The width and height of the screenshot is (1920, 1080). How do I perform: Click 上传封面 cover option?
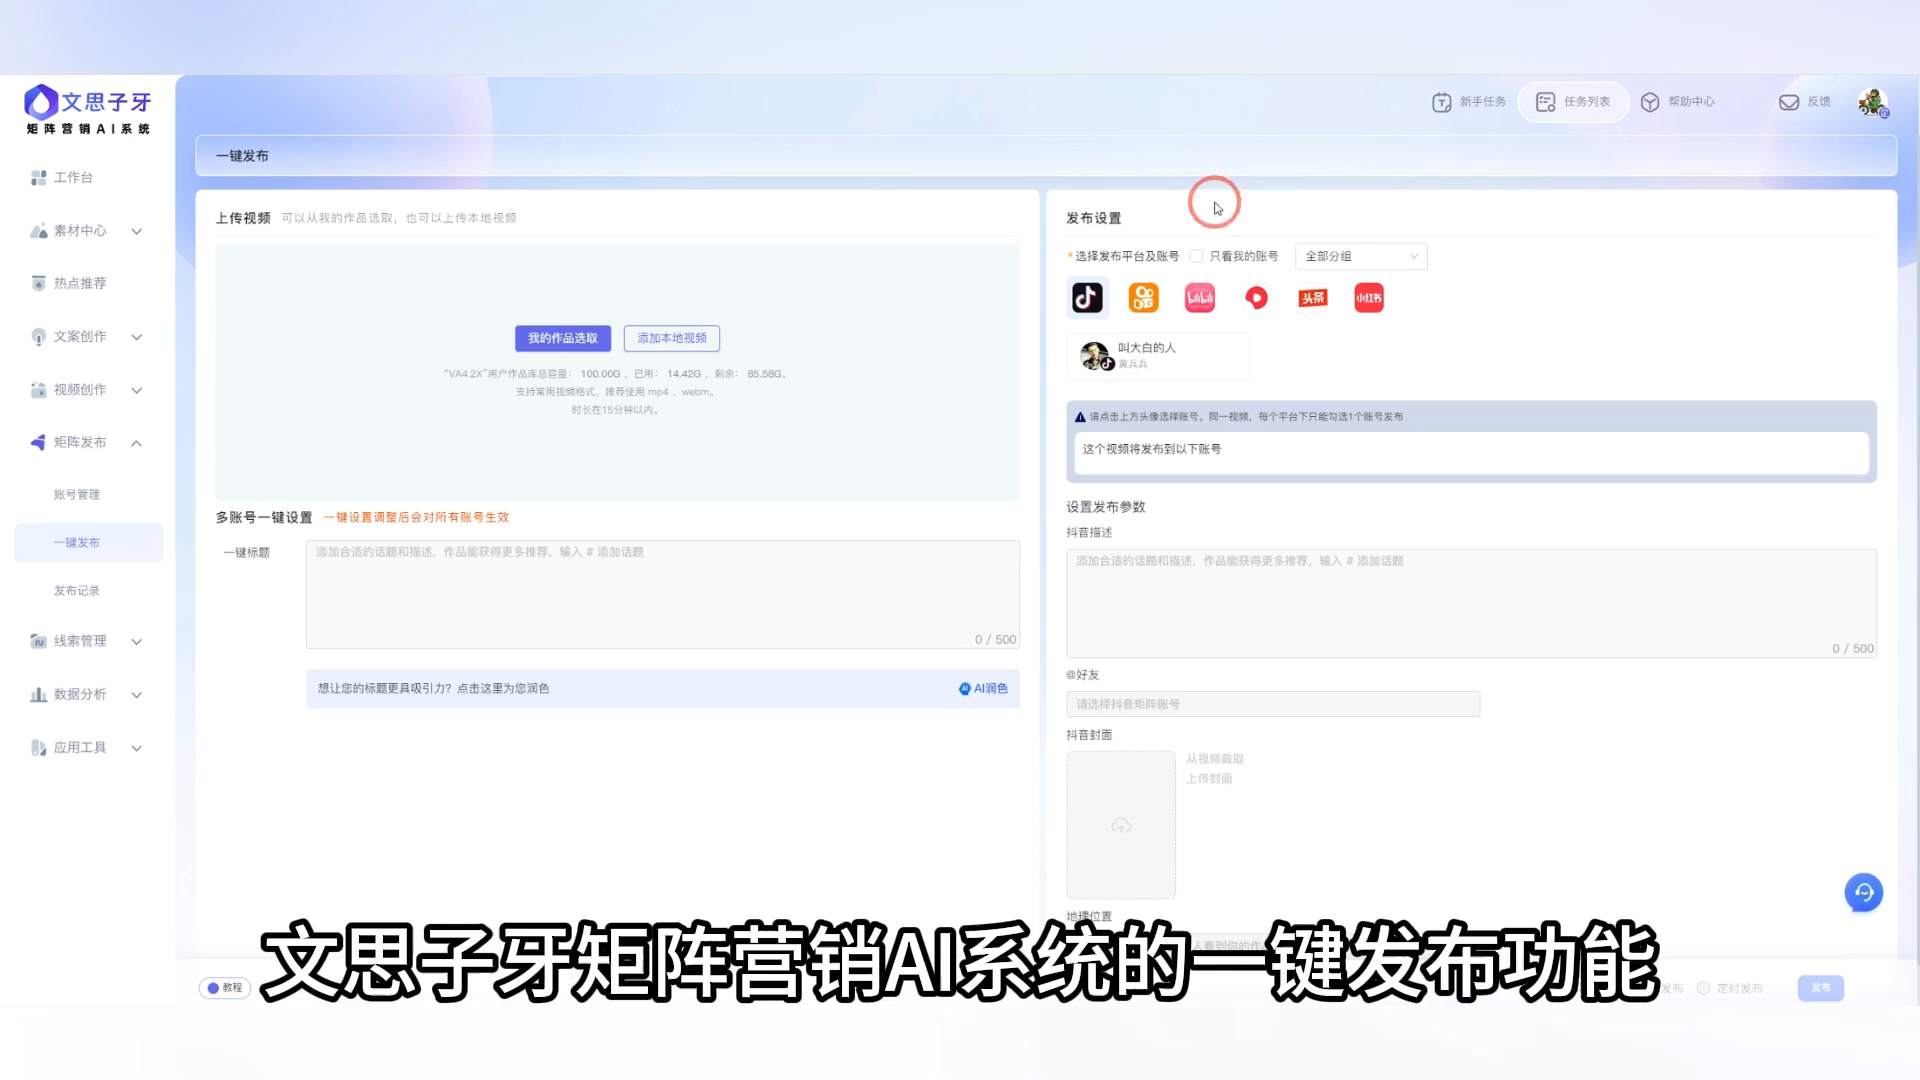click(x=1209, y=779)
